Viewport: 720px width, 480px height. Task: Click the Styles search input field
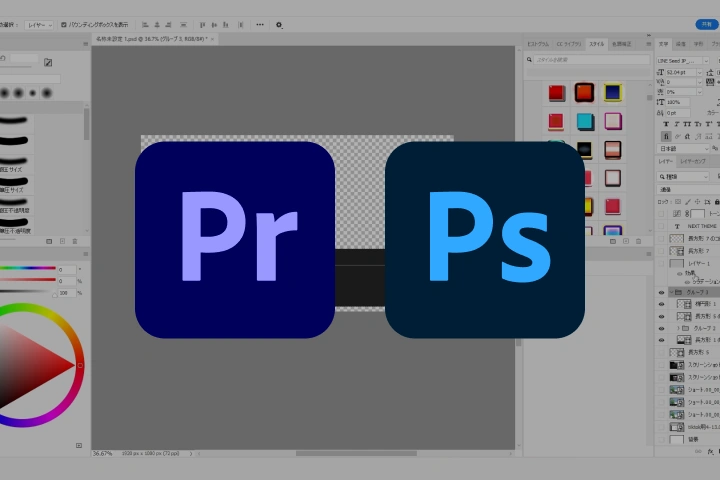point(592,60)
